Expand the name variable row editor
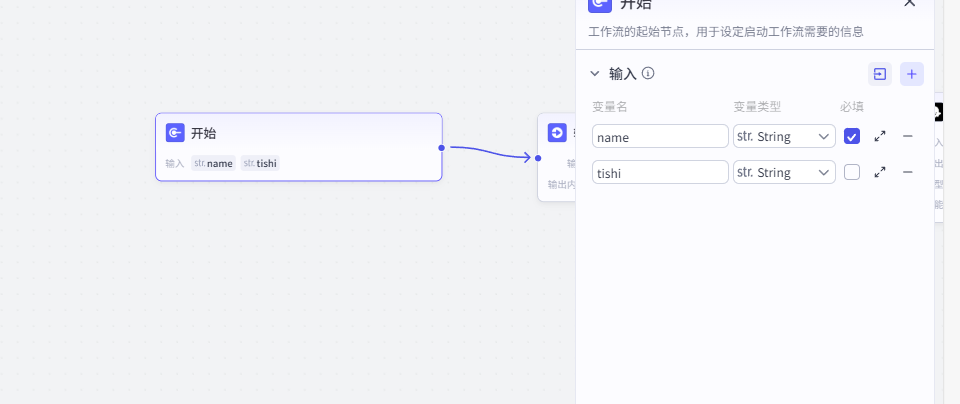 [880, 136]
